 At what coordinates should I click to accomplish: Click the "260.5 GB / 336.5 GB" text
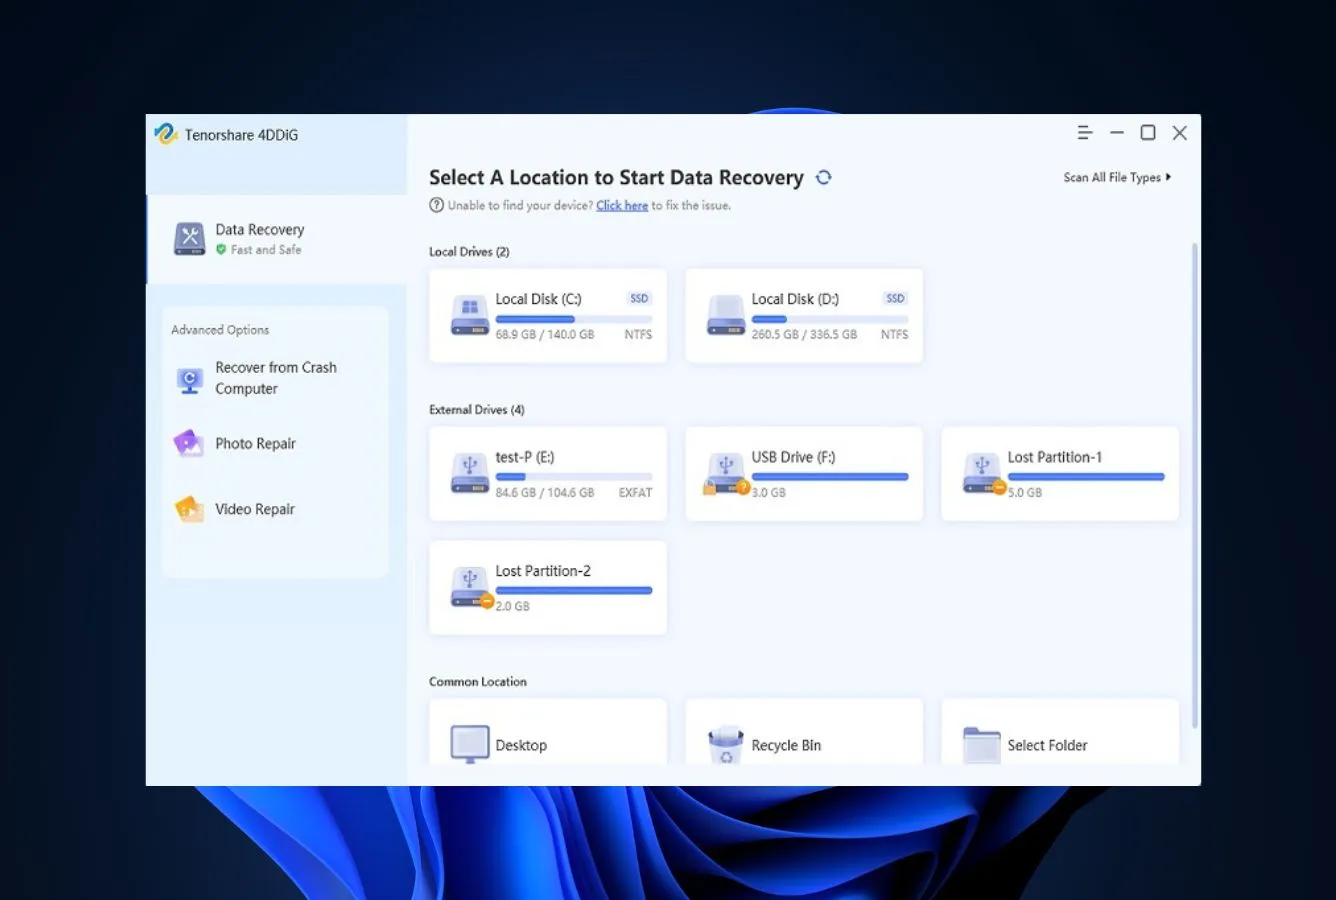804,335
